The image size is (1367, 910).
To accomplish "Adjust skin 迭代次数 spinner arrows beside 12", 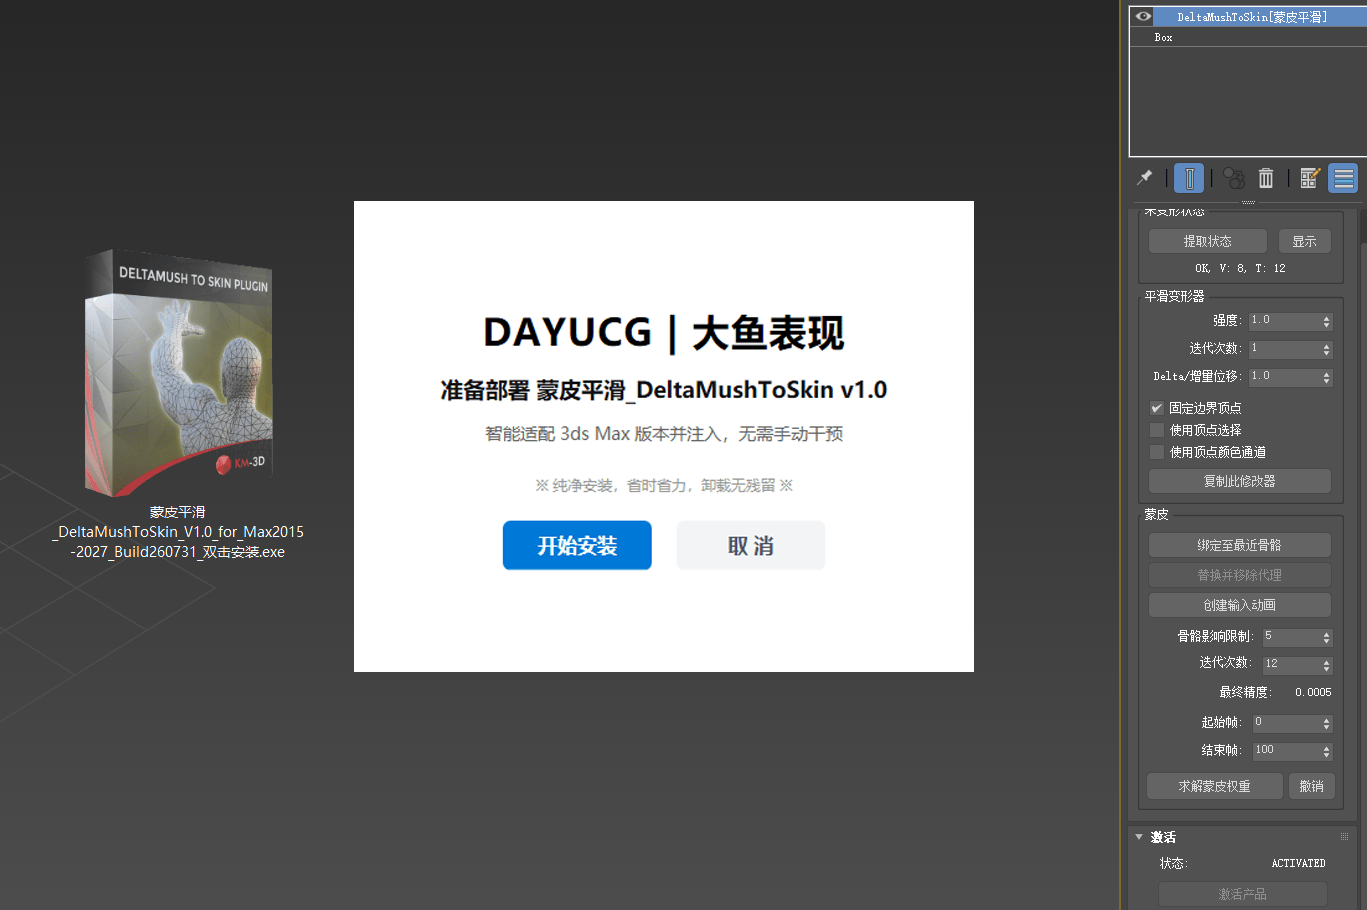I will (x=1327, y=664).
